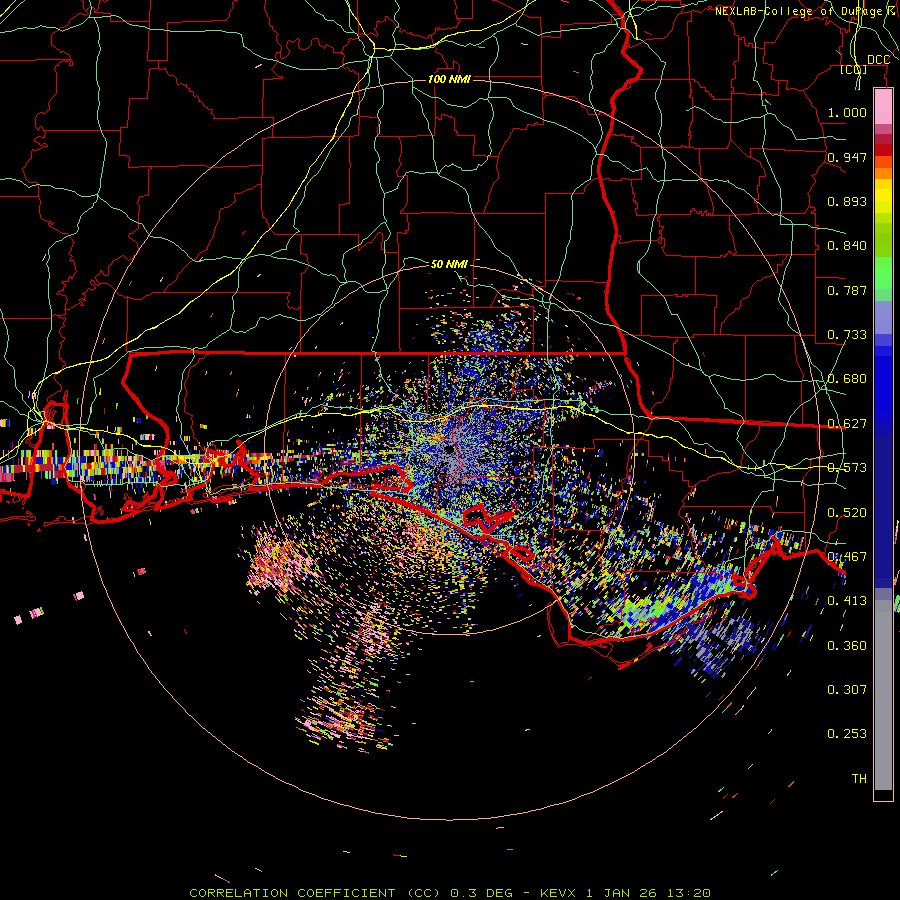This screenshot has width=900, height=900.
Task: Select the 0.627 scale value
Action: pos(847,424)
